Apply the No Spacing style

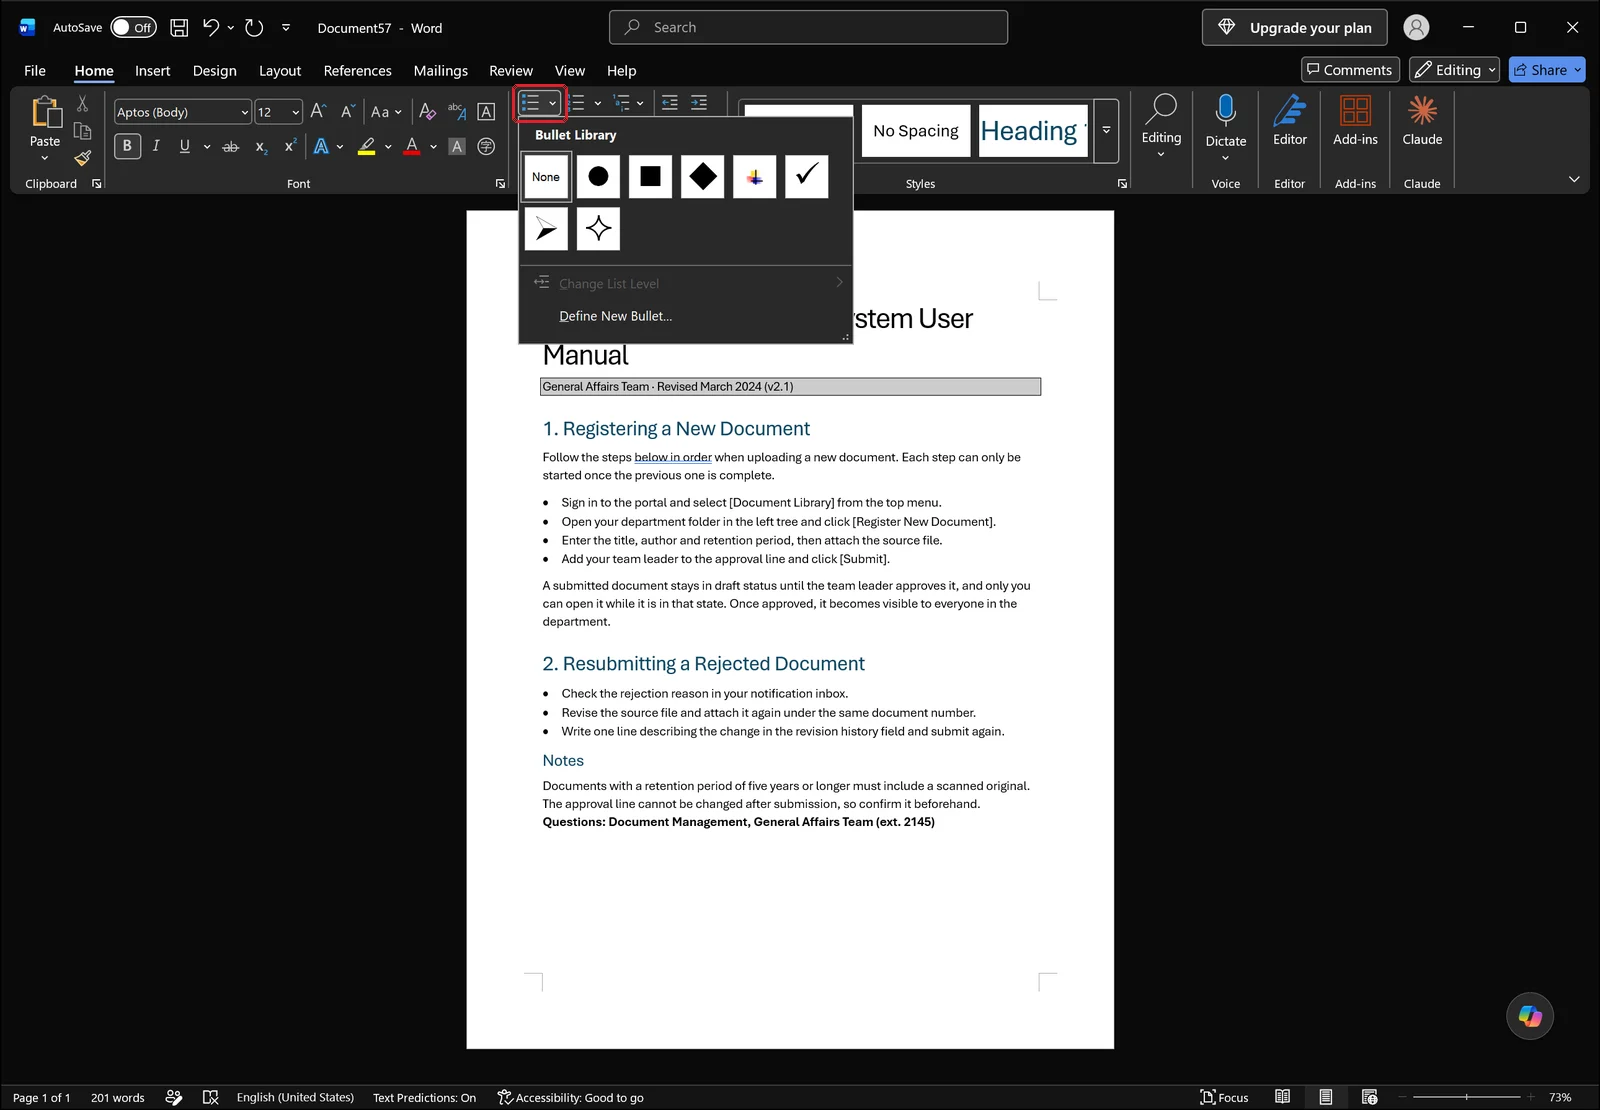(915, 131)
